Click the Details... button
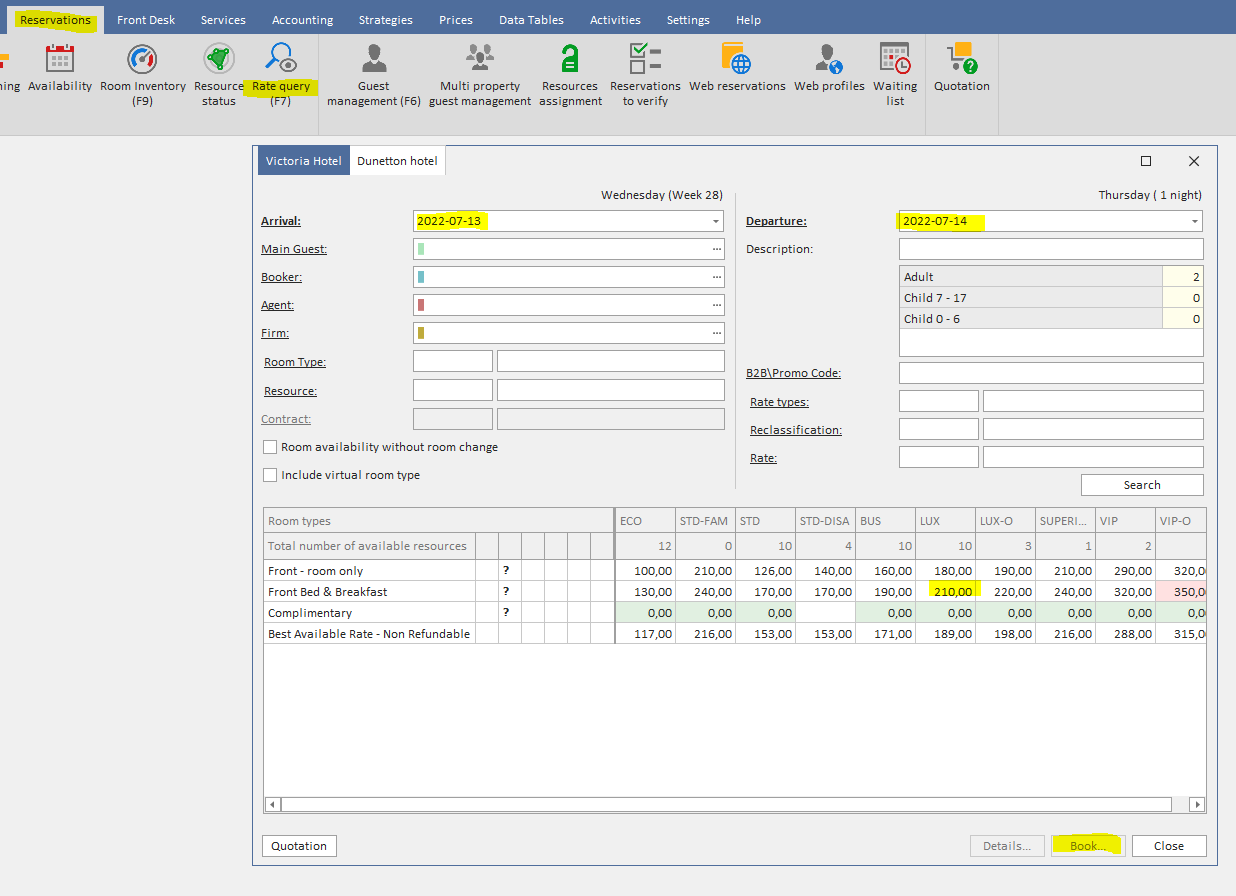1236x896 pixels. pos(1007,846)
